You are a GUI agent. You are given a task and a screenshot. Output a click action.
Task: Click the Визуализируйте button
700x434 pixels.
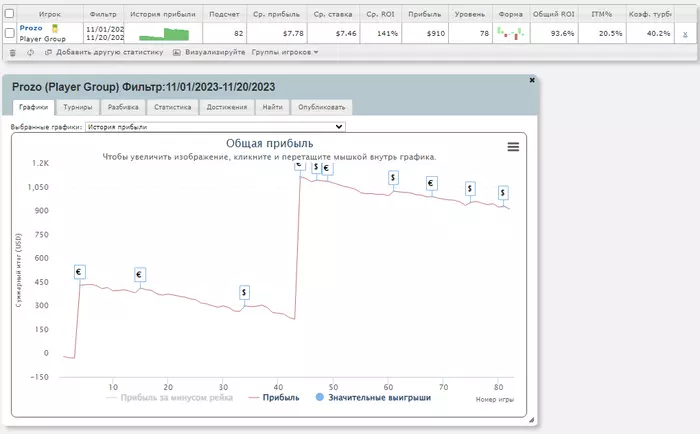[x=209, y=52]
